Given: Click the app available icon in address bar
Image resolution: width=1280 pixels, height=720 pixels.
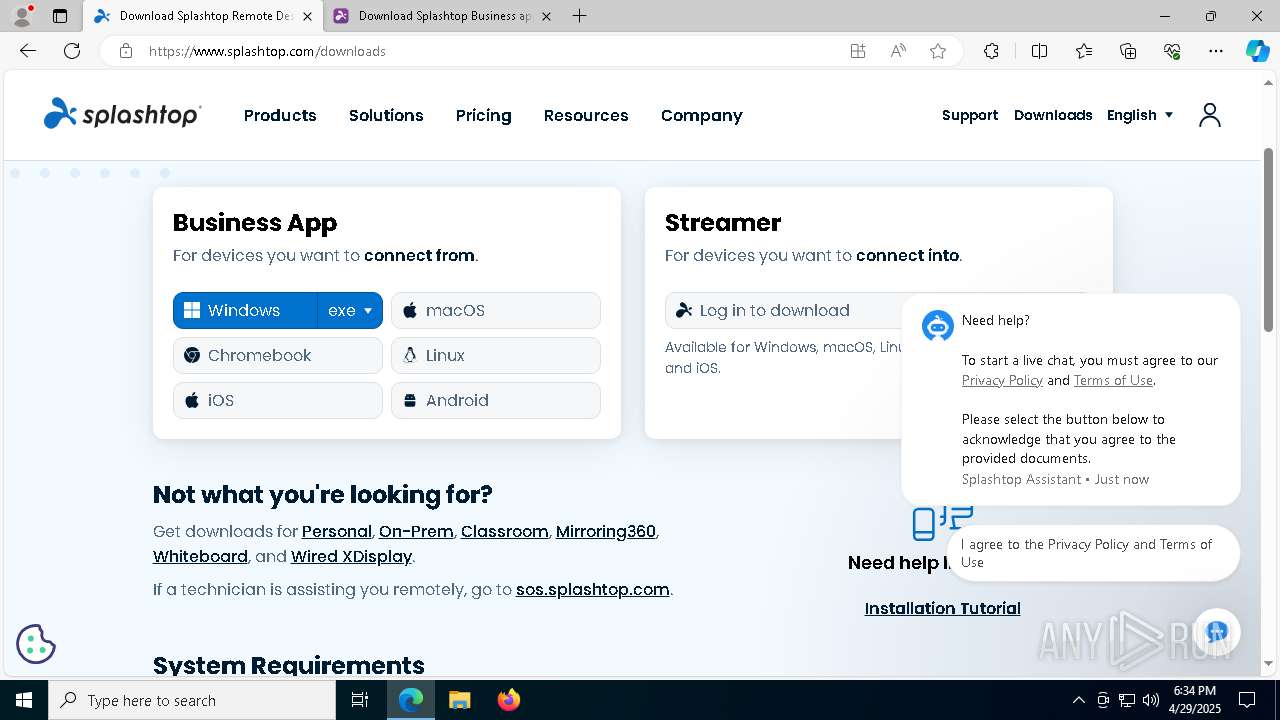Looking at the screenshot, I should 858,51.
